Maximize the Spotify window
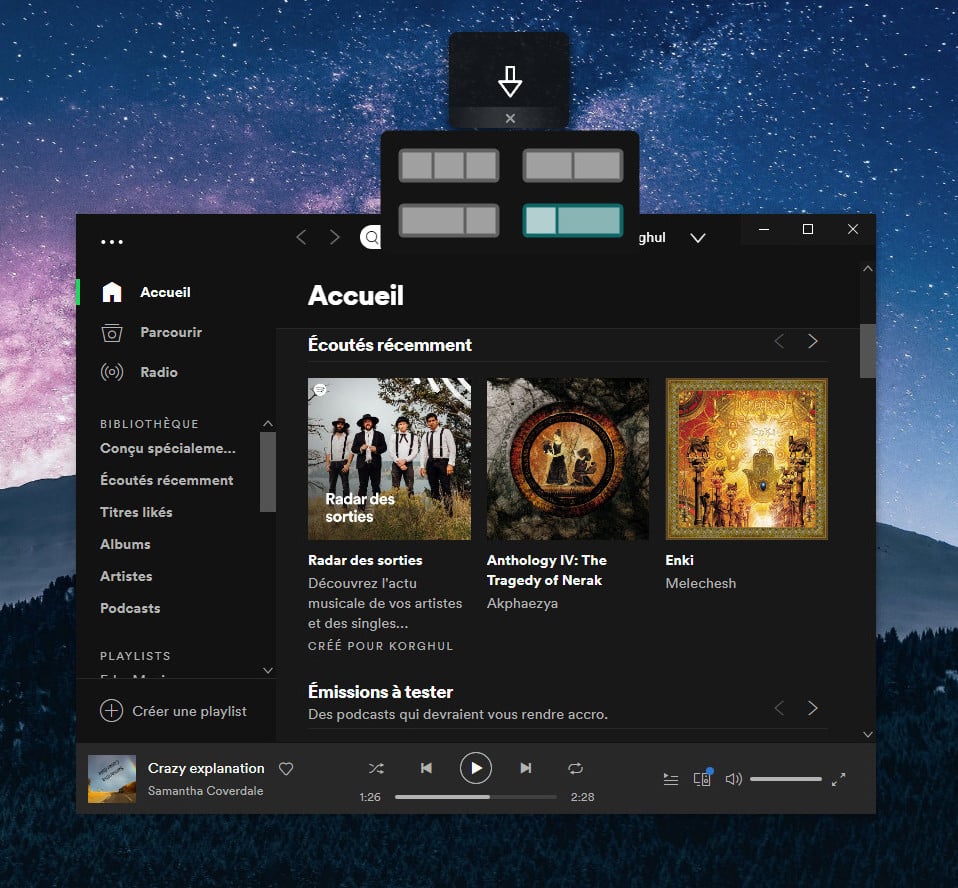The image size is (958, 888). pos(808,229)
